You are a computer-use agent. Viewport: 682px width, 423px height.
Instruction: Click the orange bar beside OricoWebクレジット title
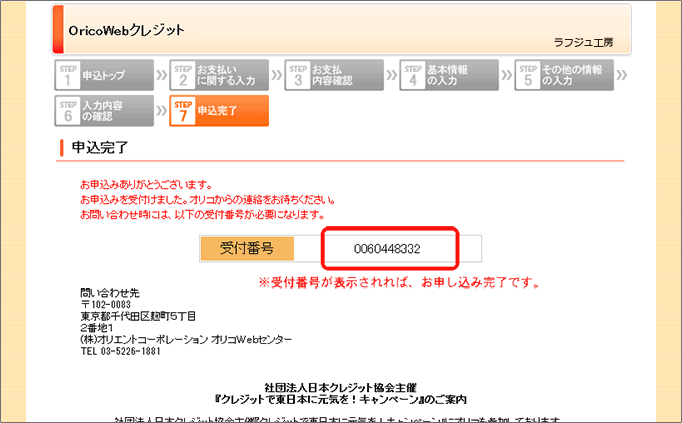(57, 29)
